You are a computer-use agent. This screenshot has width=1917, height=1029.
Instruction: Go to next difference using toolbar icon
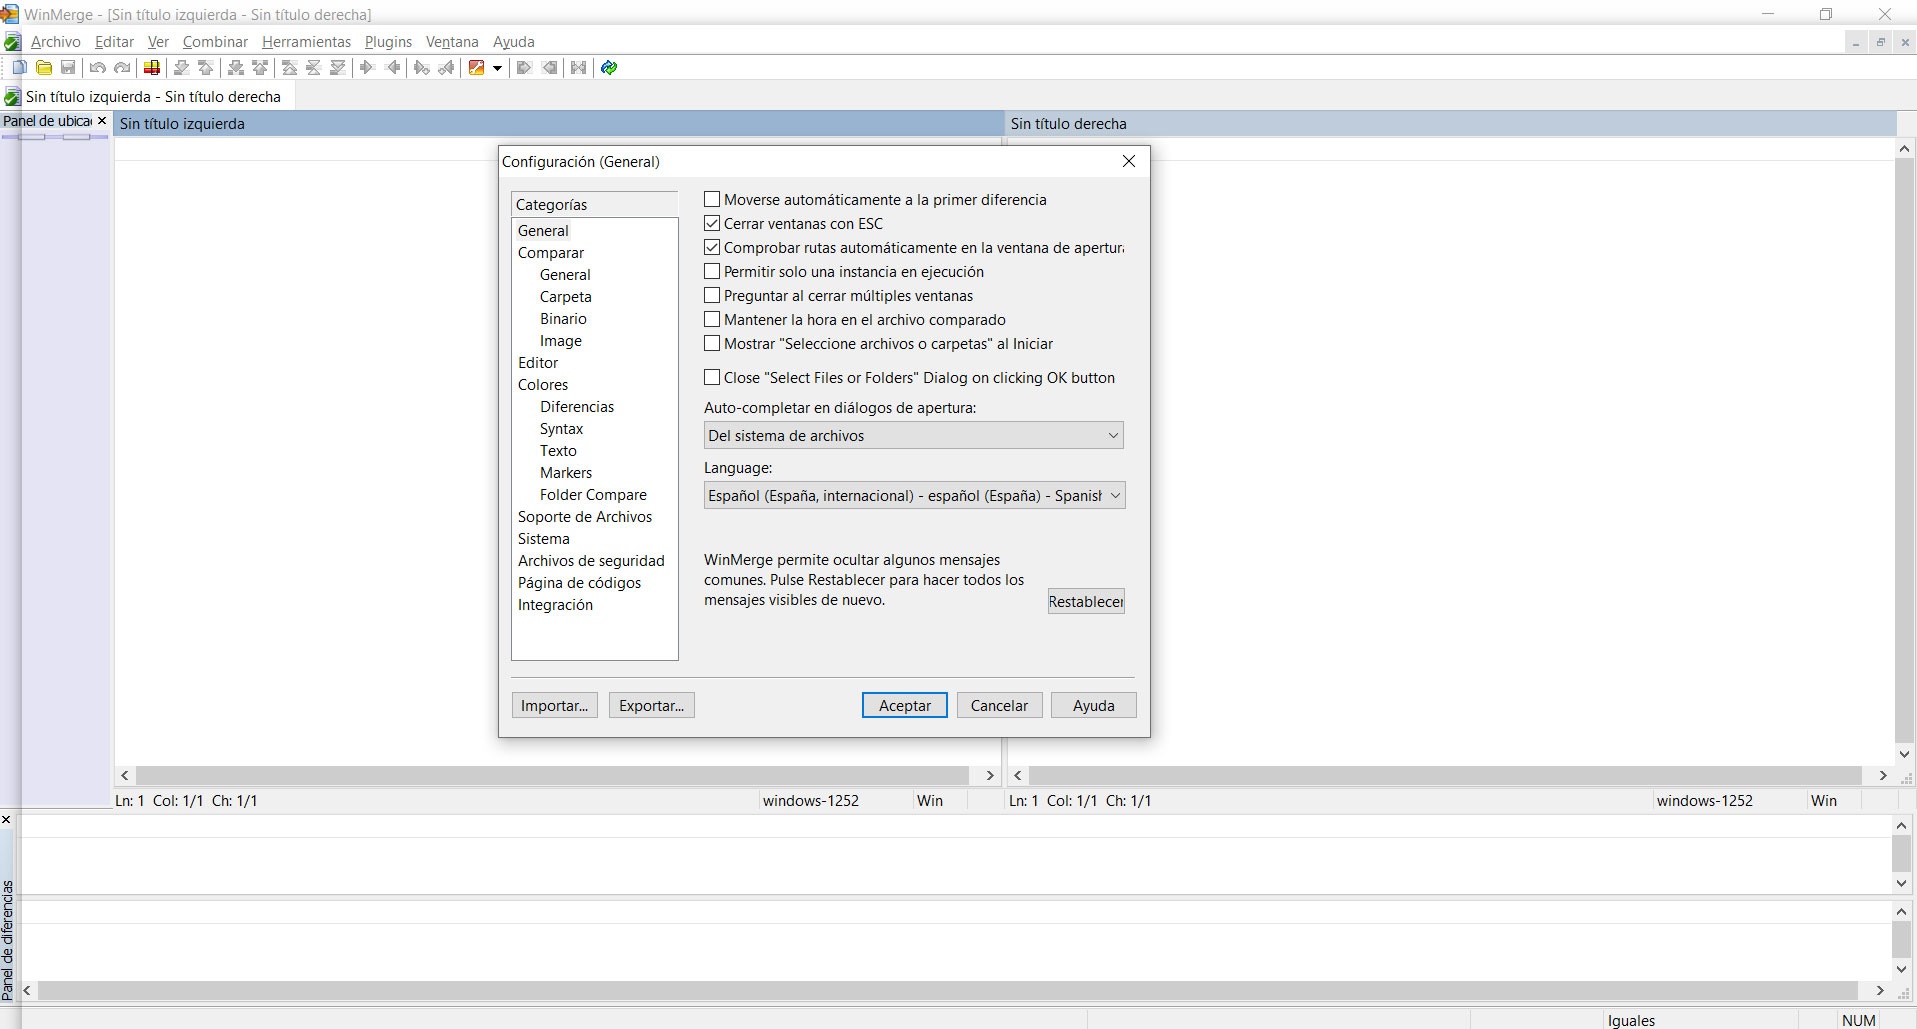[182, 68]
